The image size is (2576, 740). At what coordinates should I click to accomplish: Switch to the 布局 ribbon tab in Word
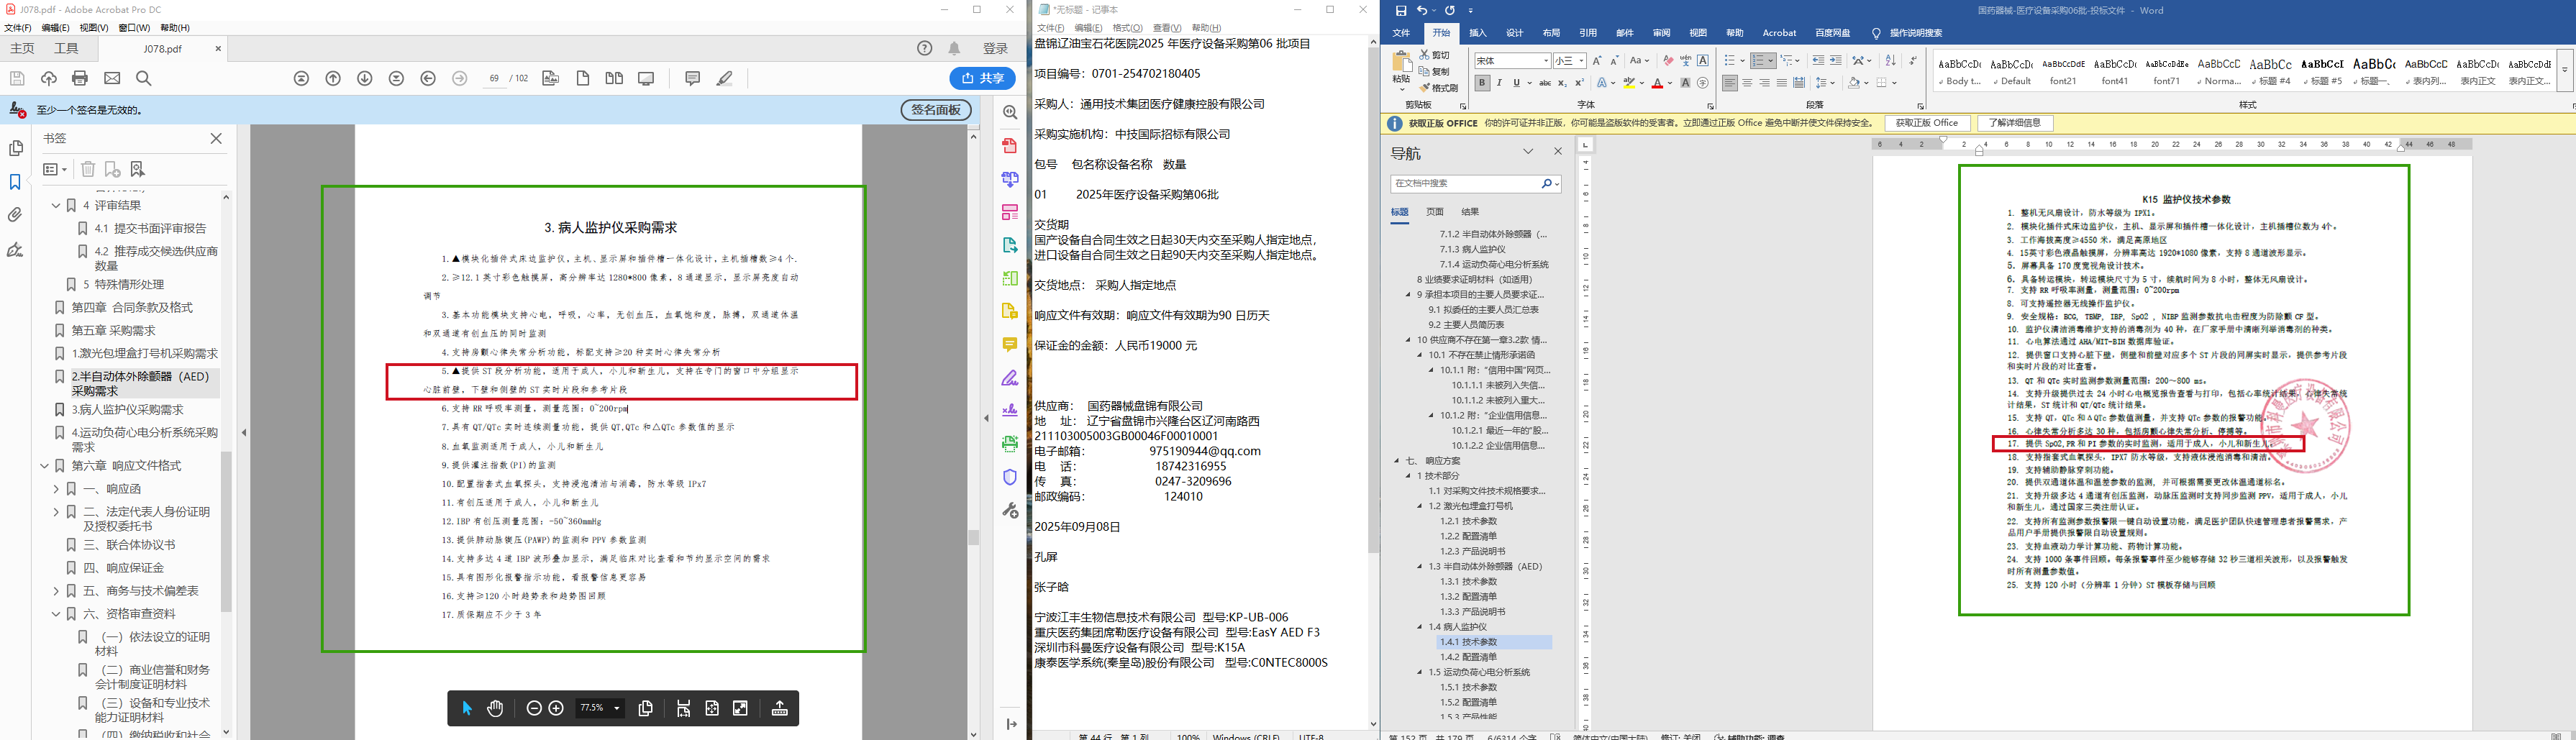coord(1551,33)
